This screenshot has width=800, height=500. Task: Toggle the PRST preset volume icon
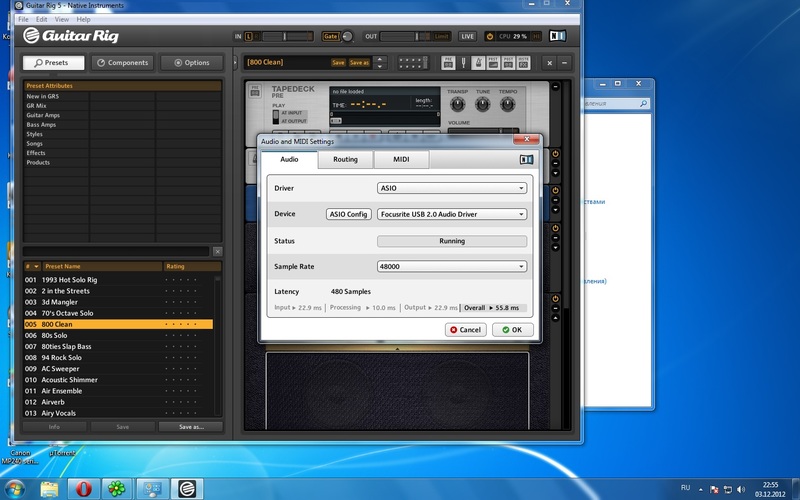click(x=493, y=63)
